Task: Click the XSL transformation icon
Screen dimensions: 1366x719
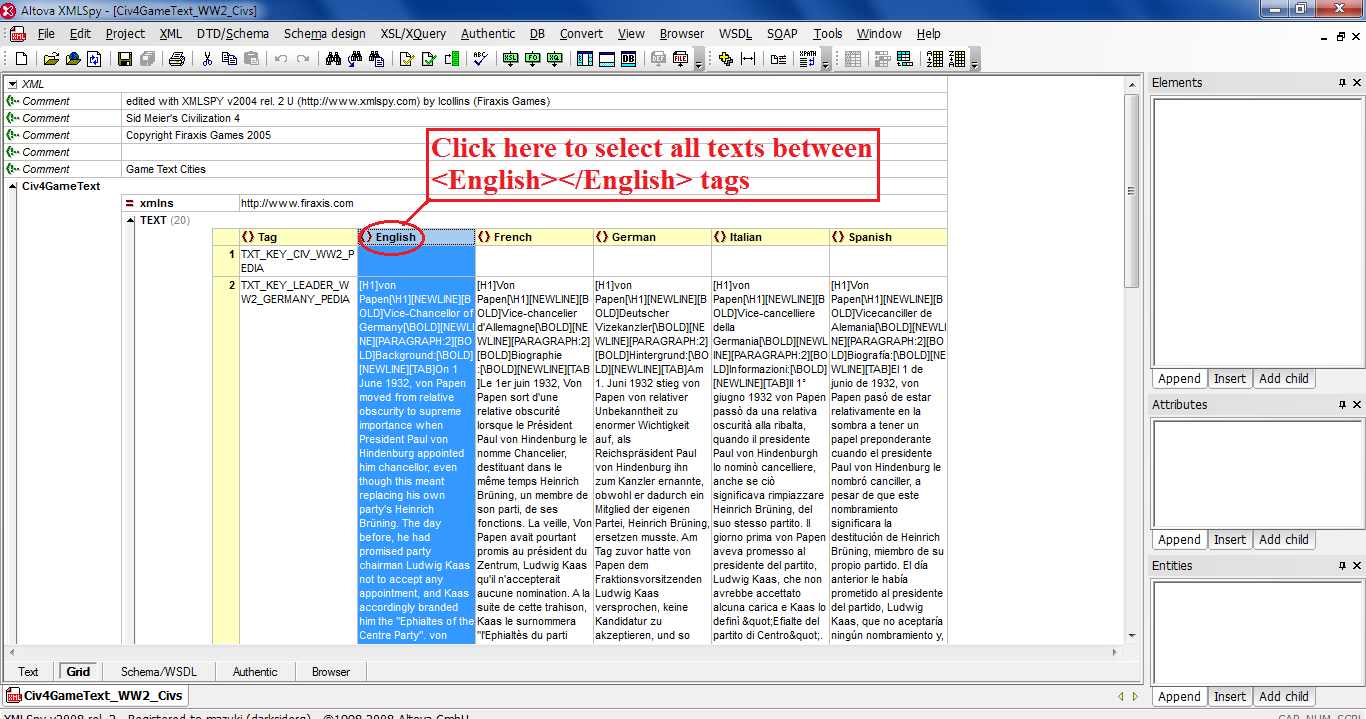Action: [x=510, y=59]
